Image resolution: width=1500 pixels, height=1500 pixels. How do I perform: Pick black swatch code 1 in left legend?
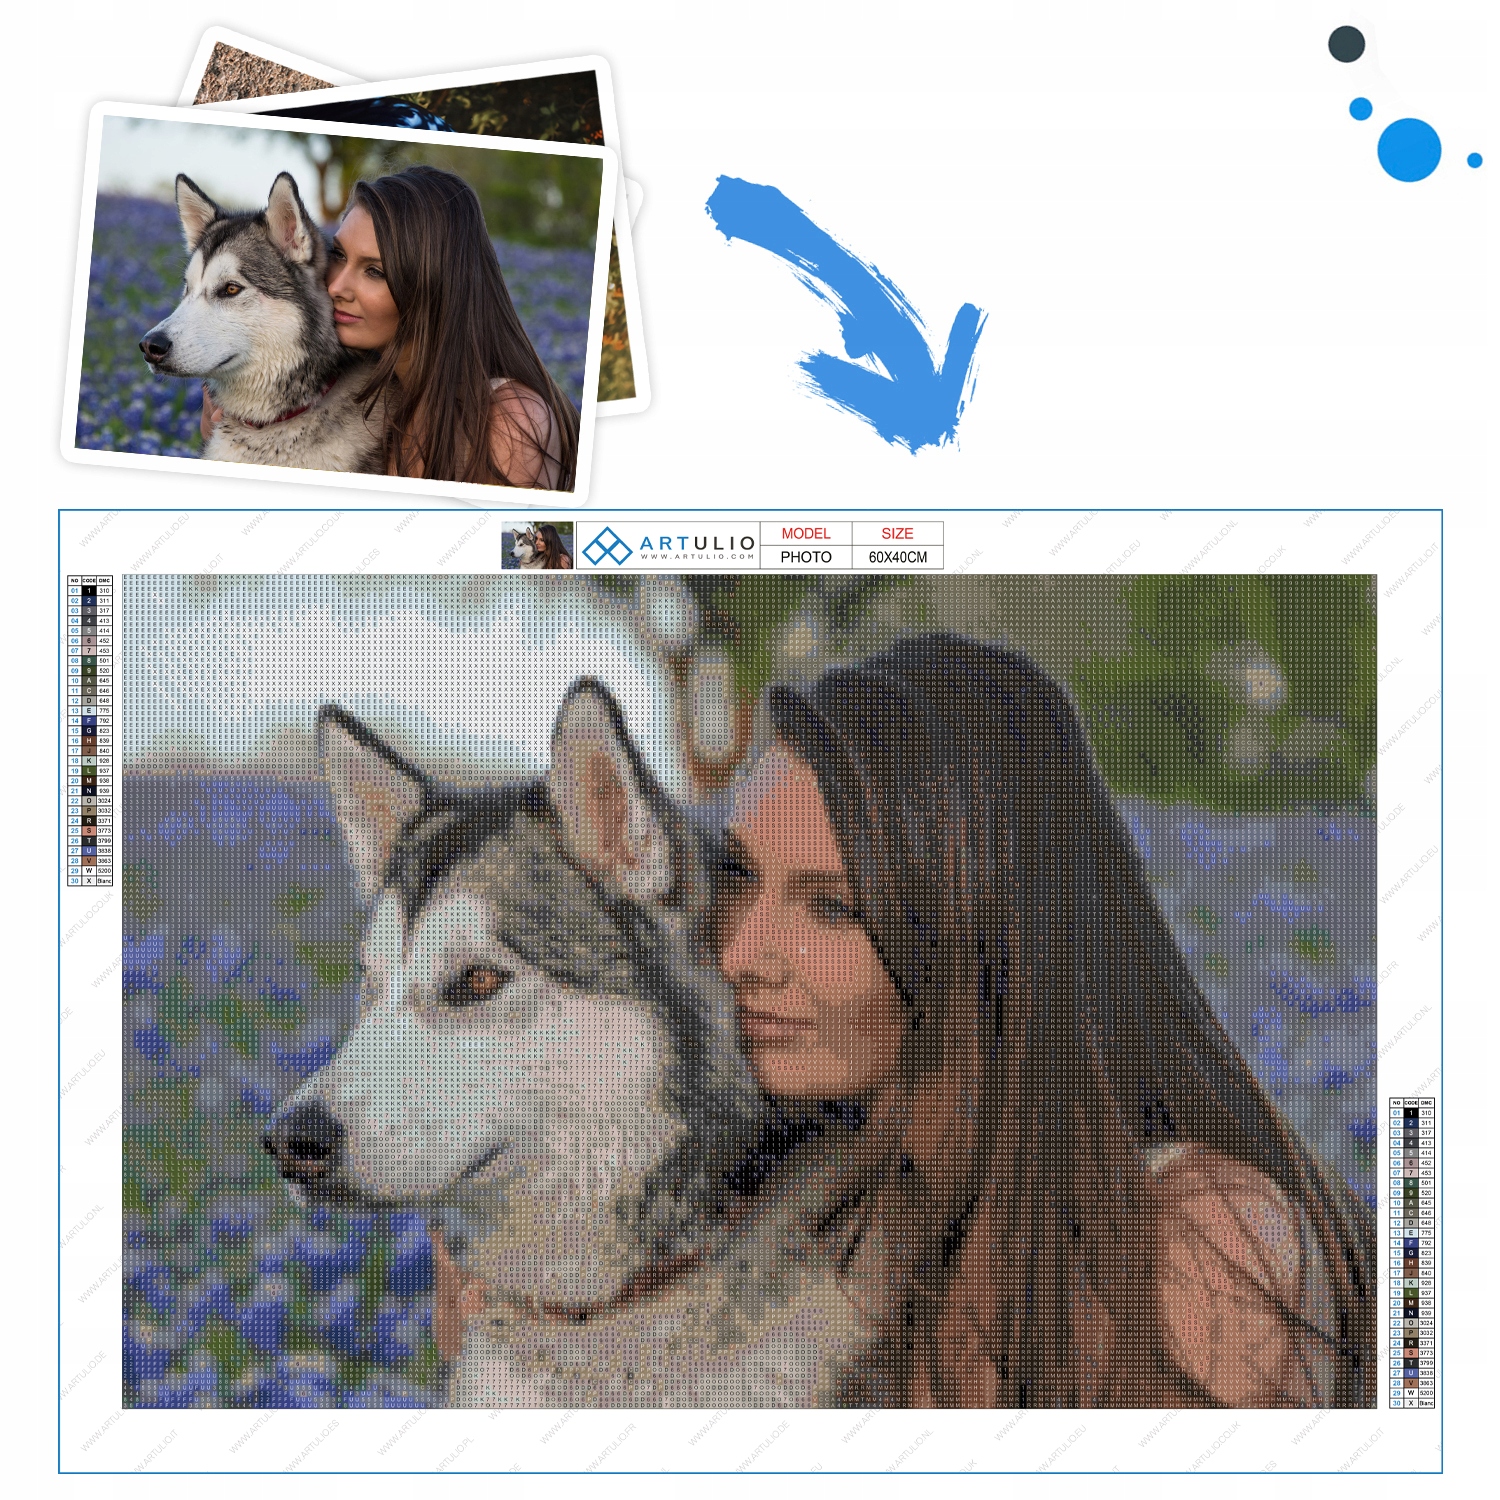click(89, 591)
